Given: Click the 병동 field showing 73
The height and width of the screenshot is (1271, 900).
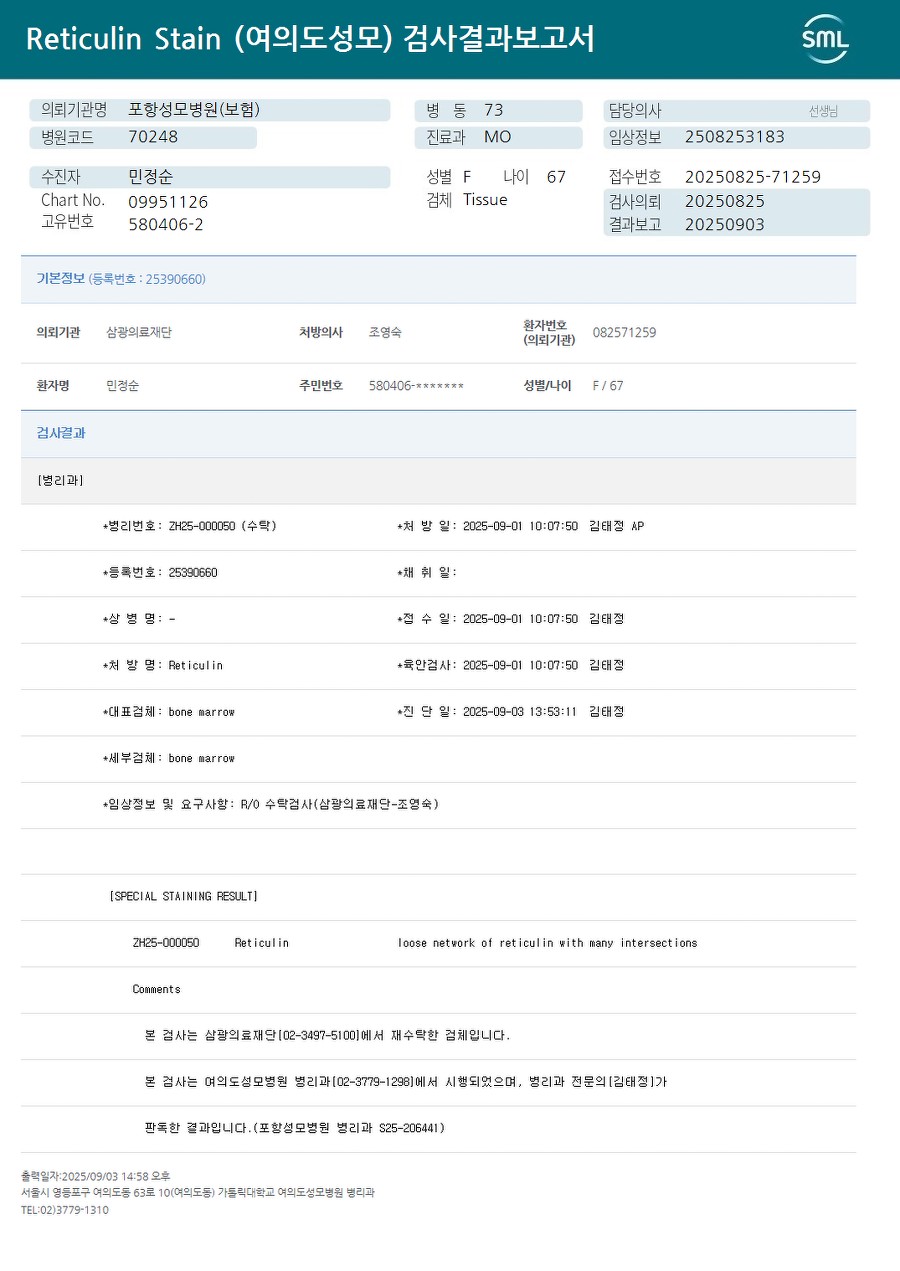Looking at the screenshot, I should [498, 110].
